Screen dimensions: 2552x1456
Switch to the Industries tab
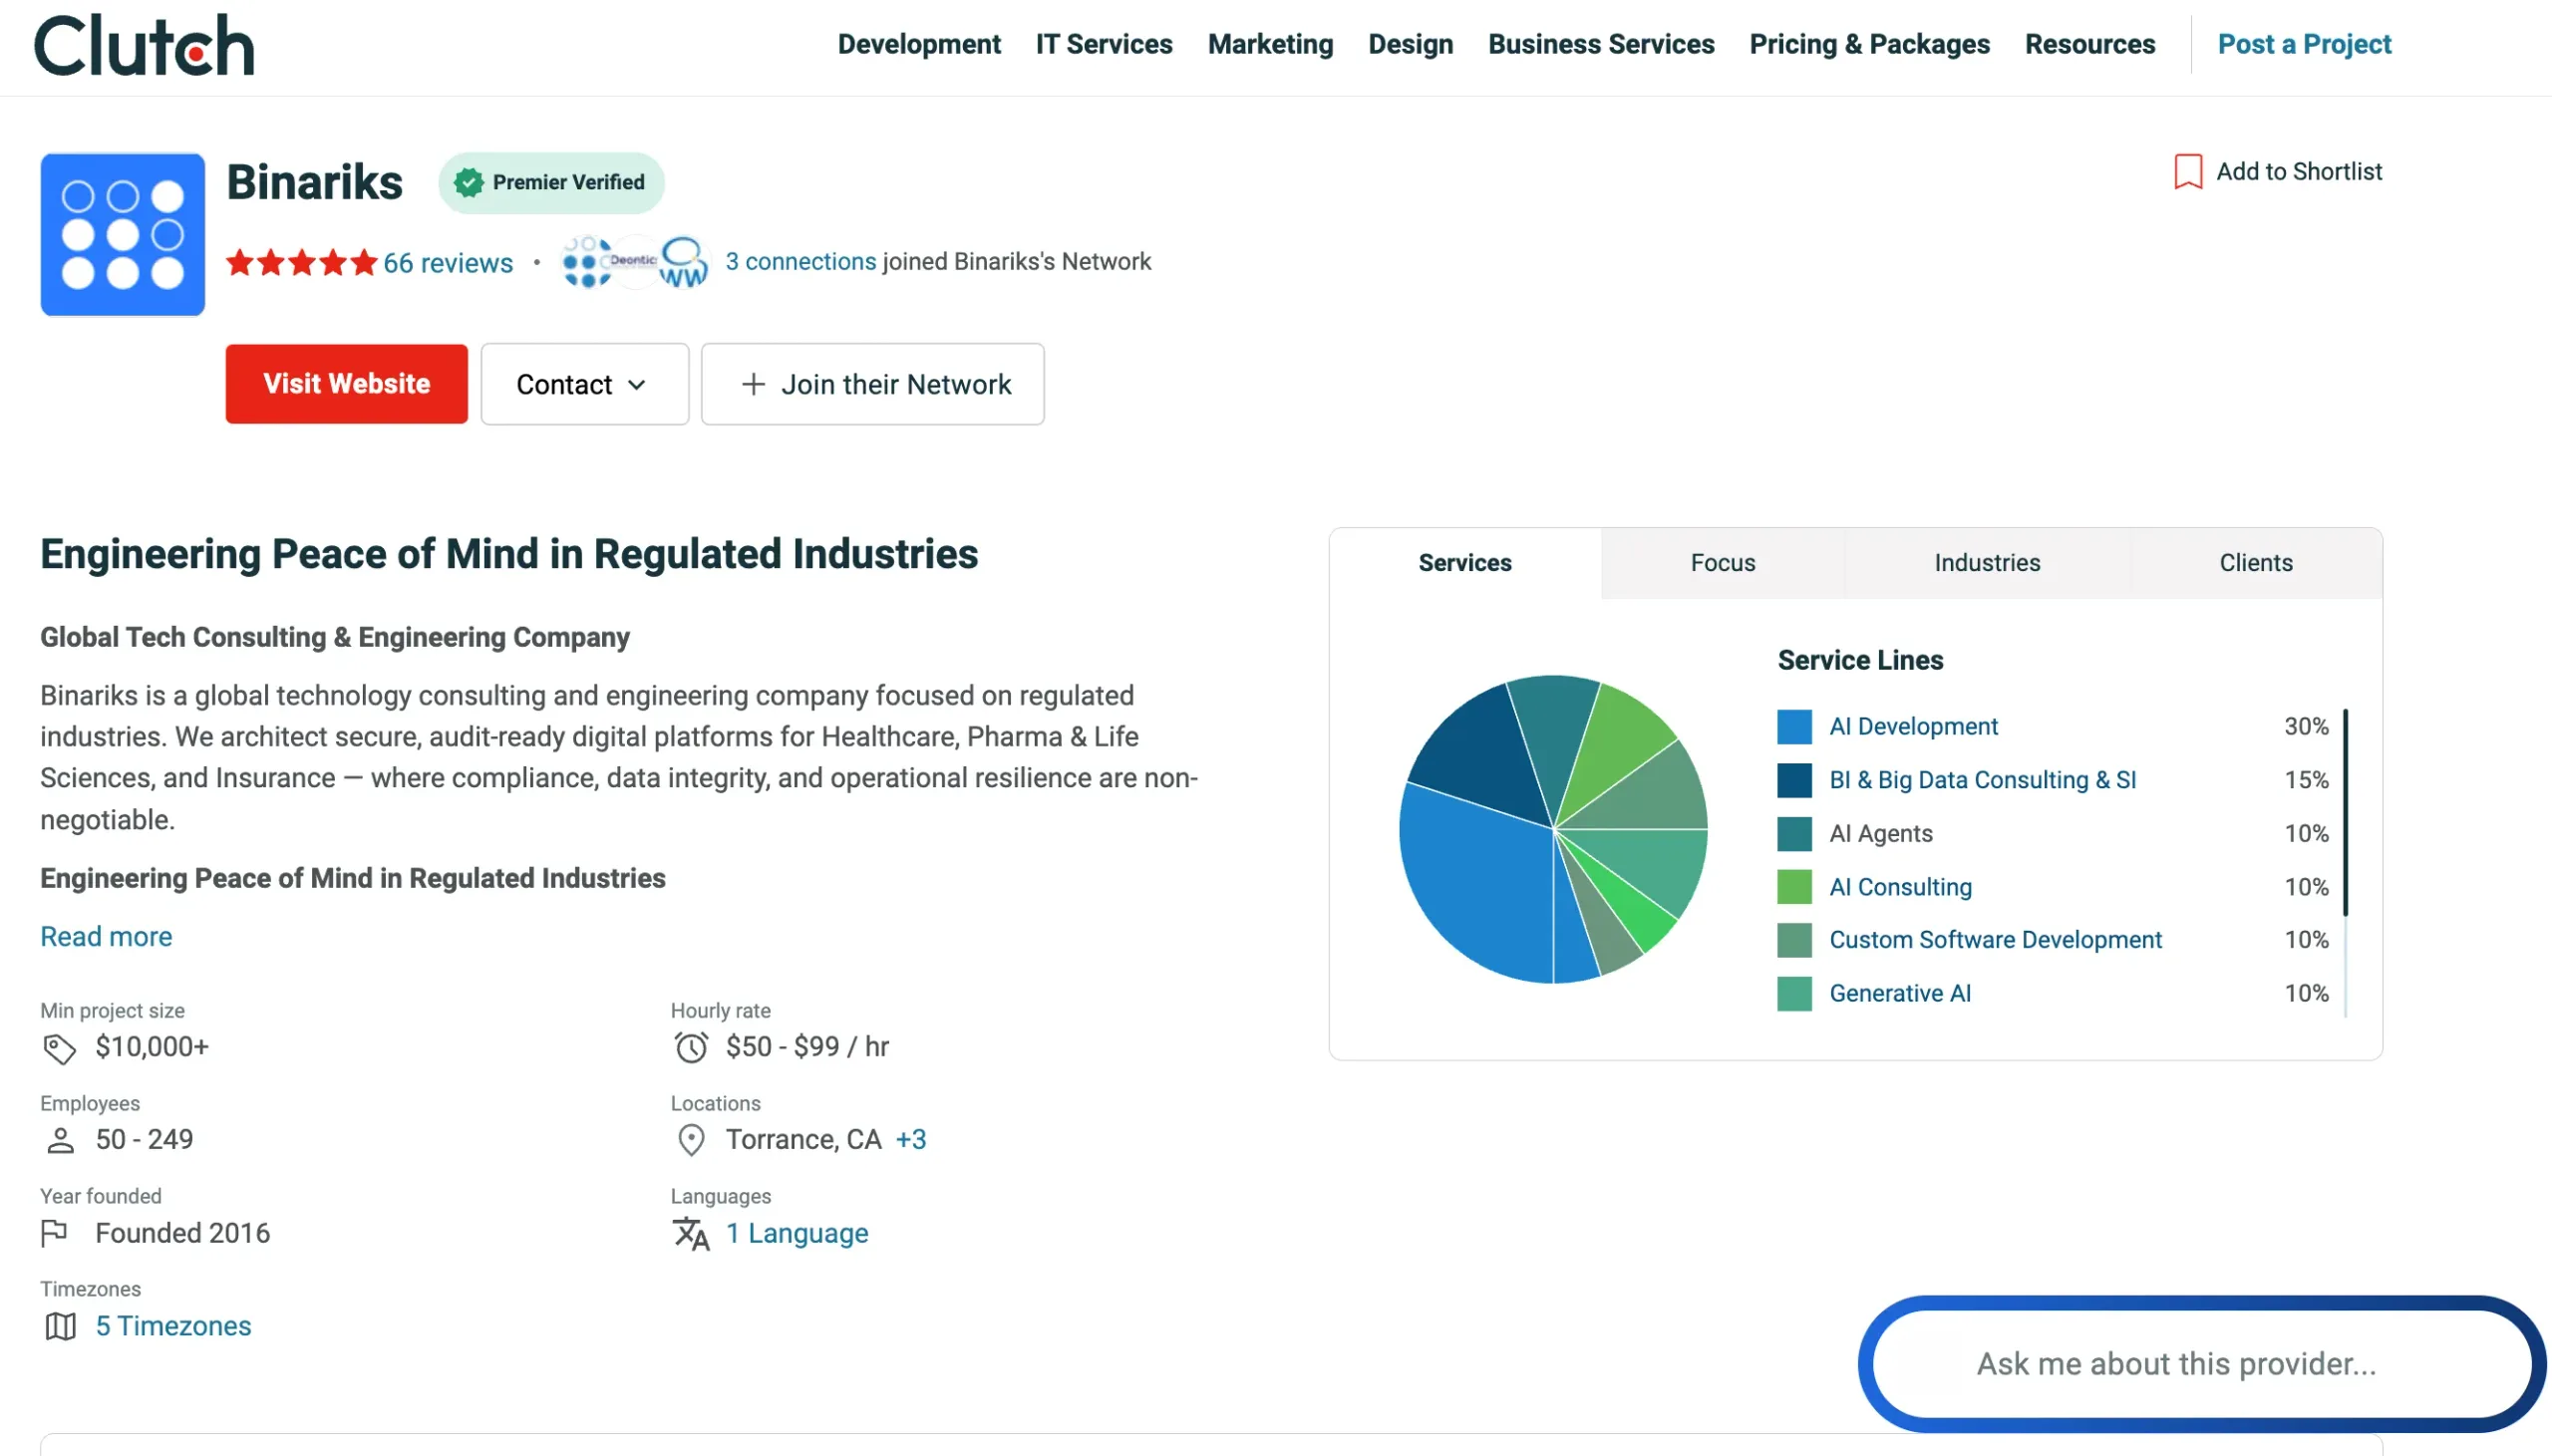(x=1986, y=562)
